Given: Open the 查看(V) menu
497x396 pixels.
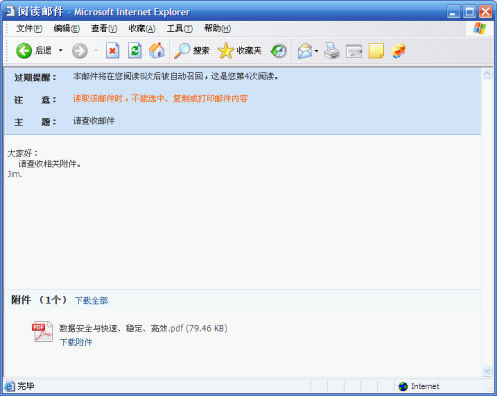Looking at the screenshot, I should pyautogui.click(x=104, y=29).
